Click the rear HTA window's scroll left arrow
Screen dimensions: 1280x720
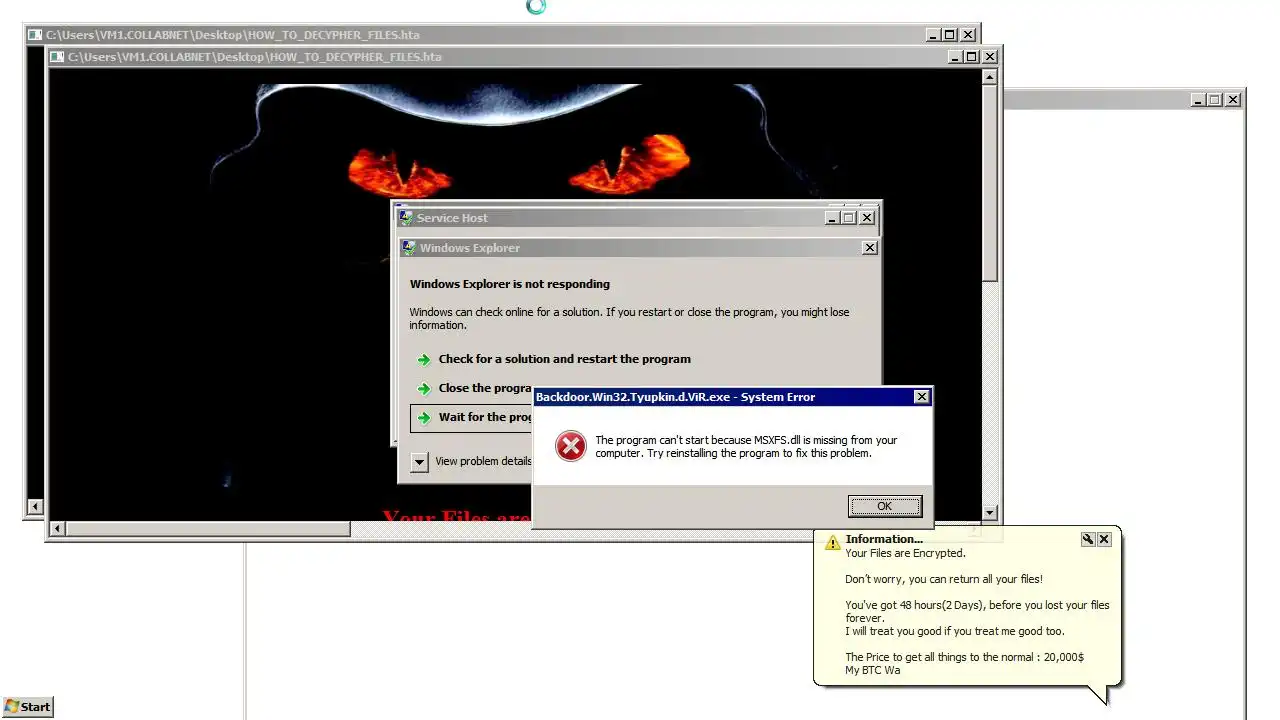pyautogui.click(x=35, y=507)
